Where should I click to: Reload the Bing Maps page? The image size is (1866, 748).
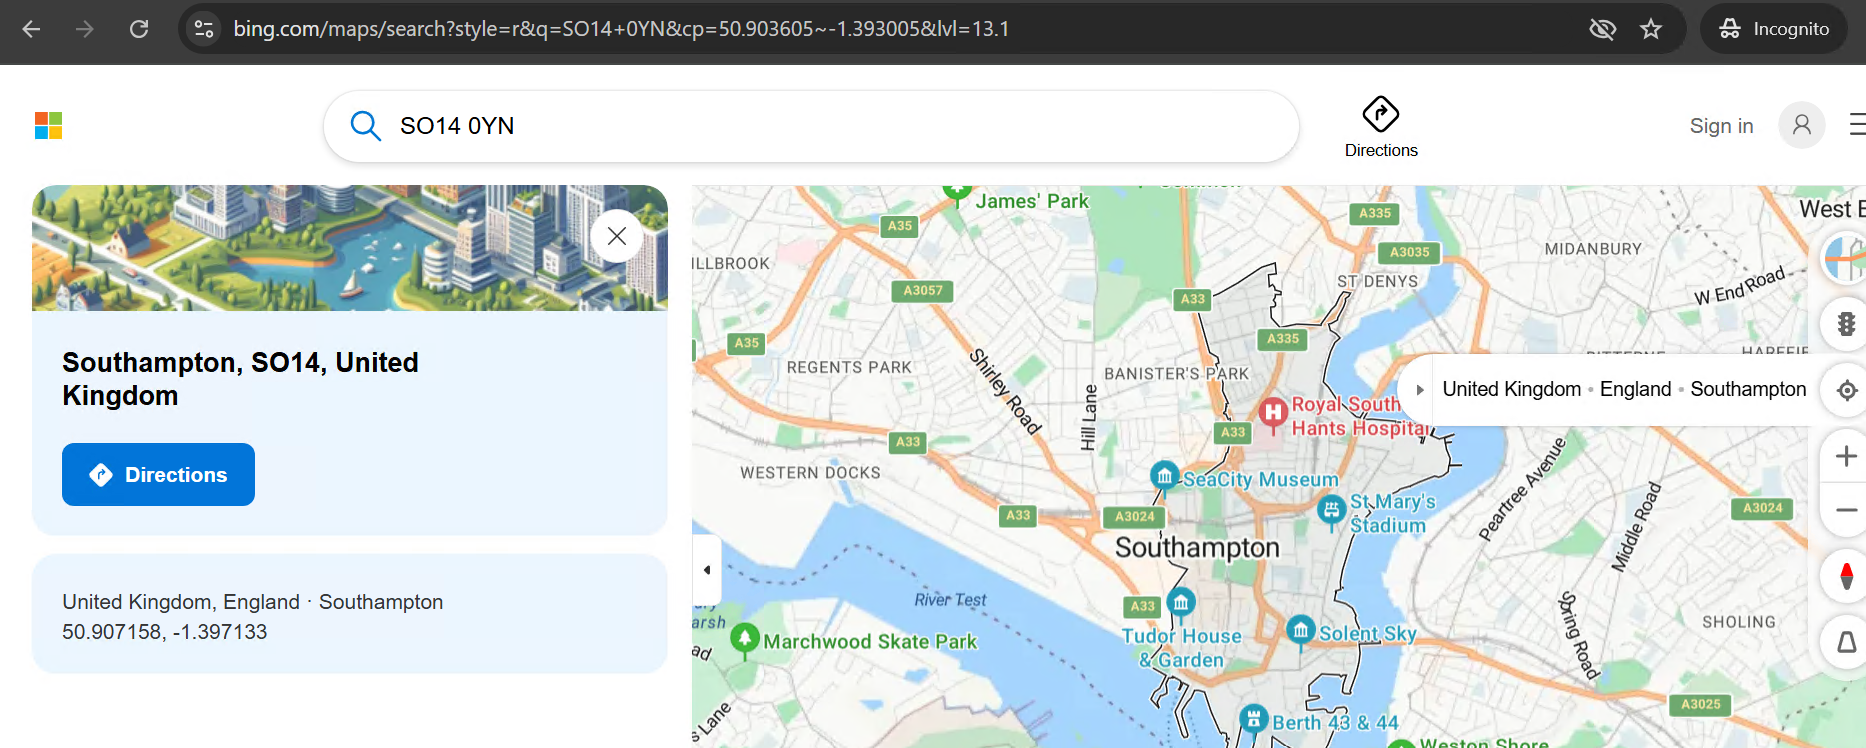pos(139,29)
